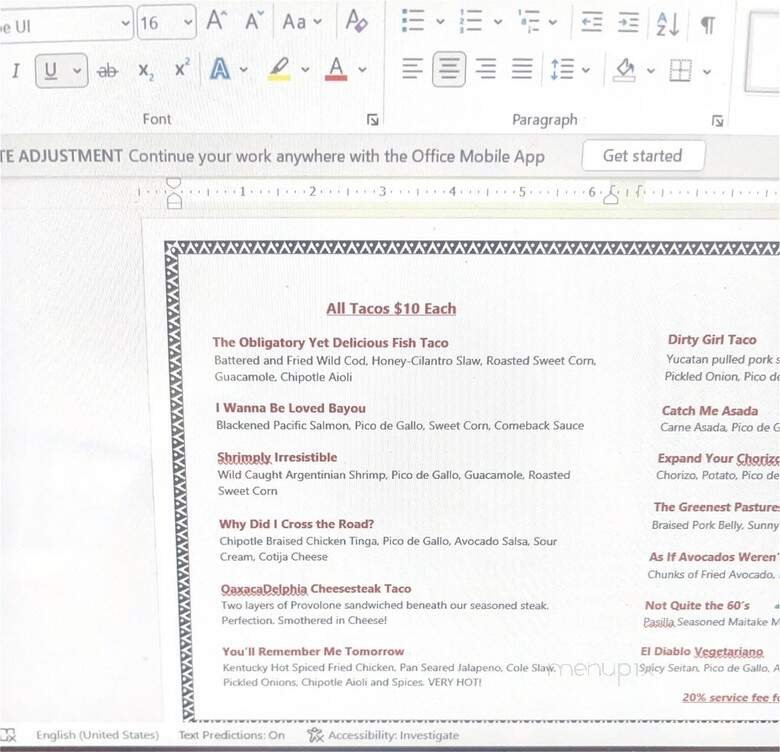Open the Paragraph dialog launcher

pos(717,121)
